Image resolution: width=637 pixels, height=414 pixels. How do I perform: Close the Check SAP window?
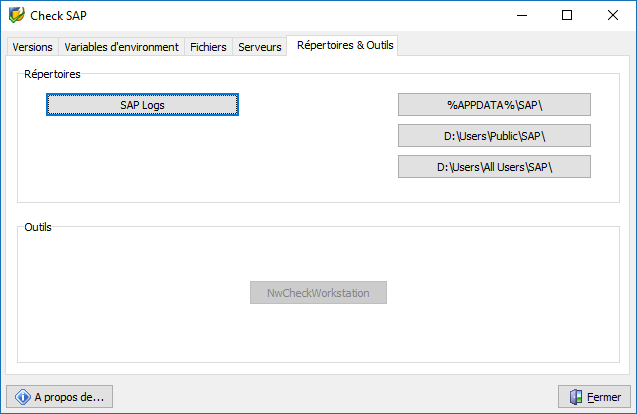pos(613,15)
